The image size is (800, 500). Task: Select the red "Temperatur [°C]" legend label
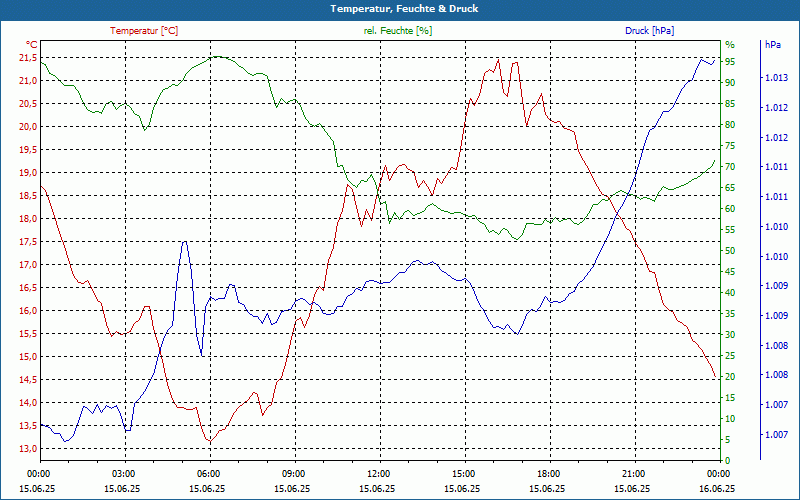click(144, 31)
